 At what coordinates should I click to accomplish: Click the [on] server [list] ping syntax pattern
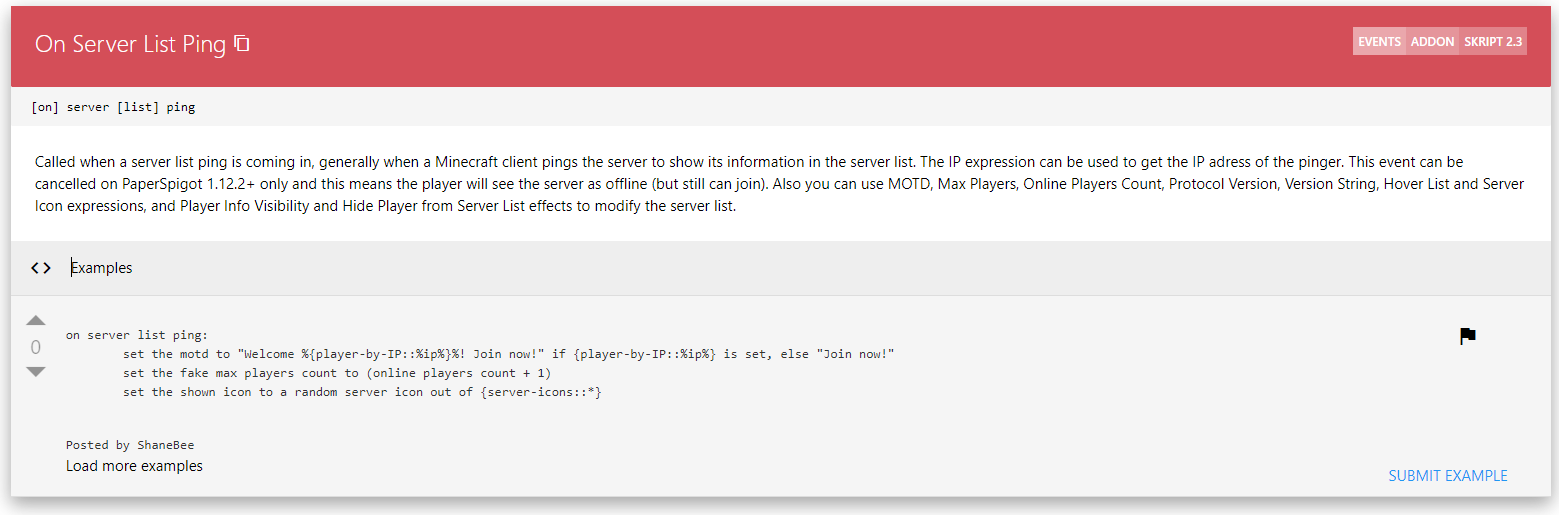pos(113,107)
